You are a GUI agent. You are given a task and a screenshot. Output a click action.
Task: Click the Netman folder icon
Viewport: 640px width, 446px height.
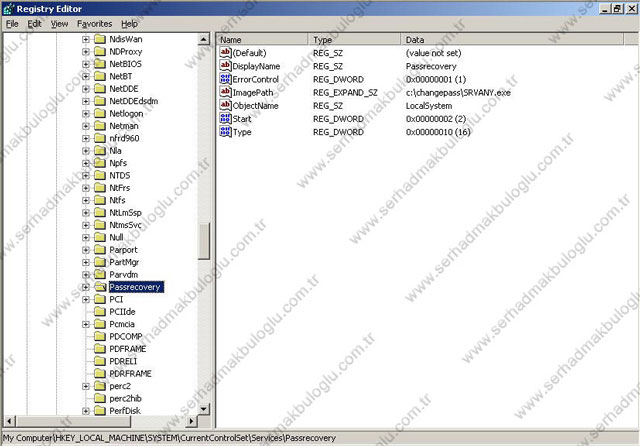click(100, 126)
